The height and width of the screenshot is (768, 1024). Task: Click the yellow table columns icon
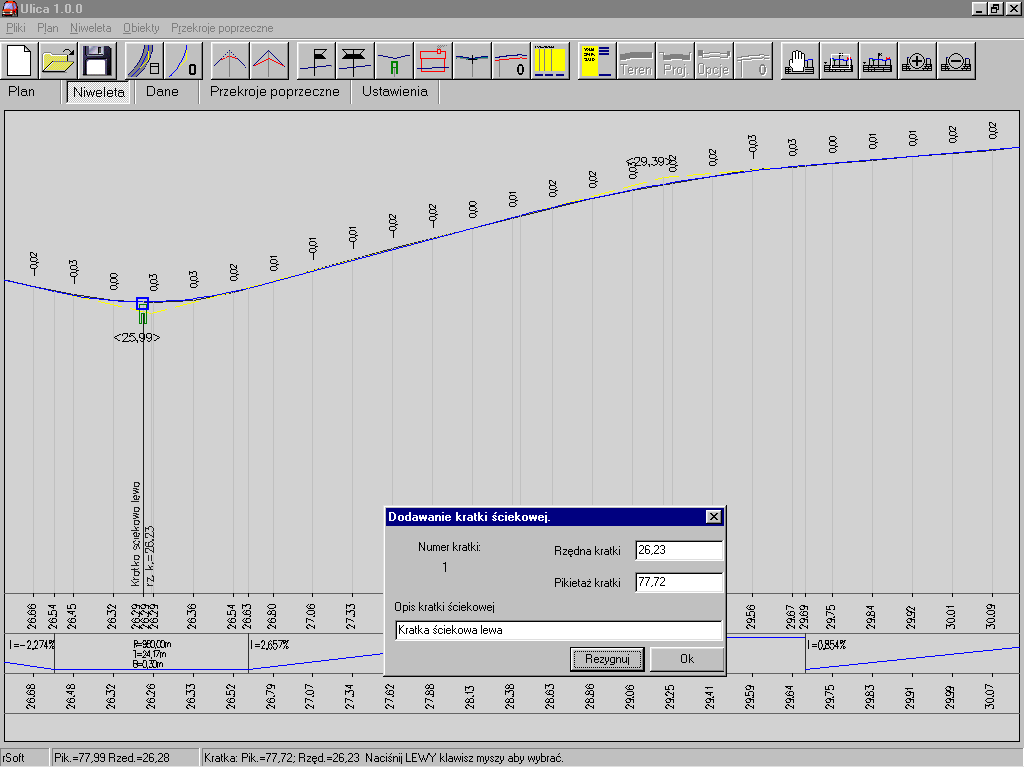[550, 61]
